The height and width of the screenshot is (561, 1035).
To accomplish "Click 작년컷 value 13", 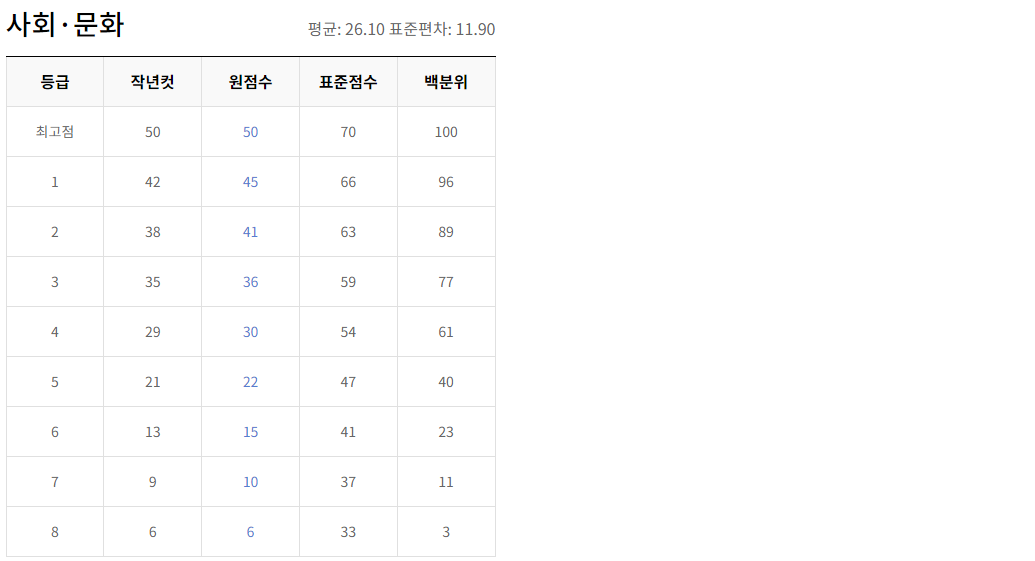I will click(152, 432).
